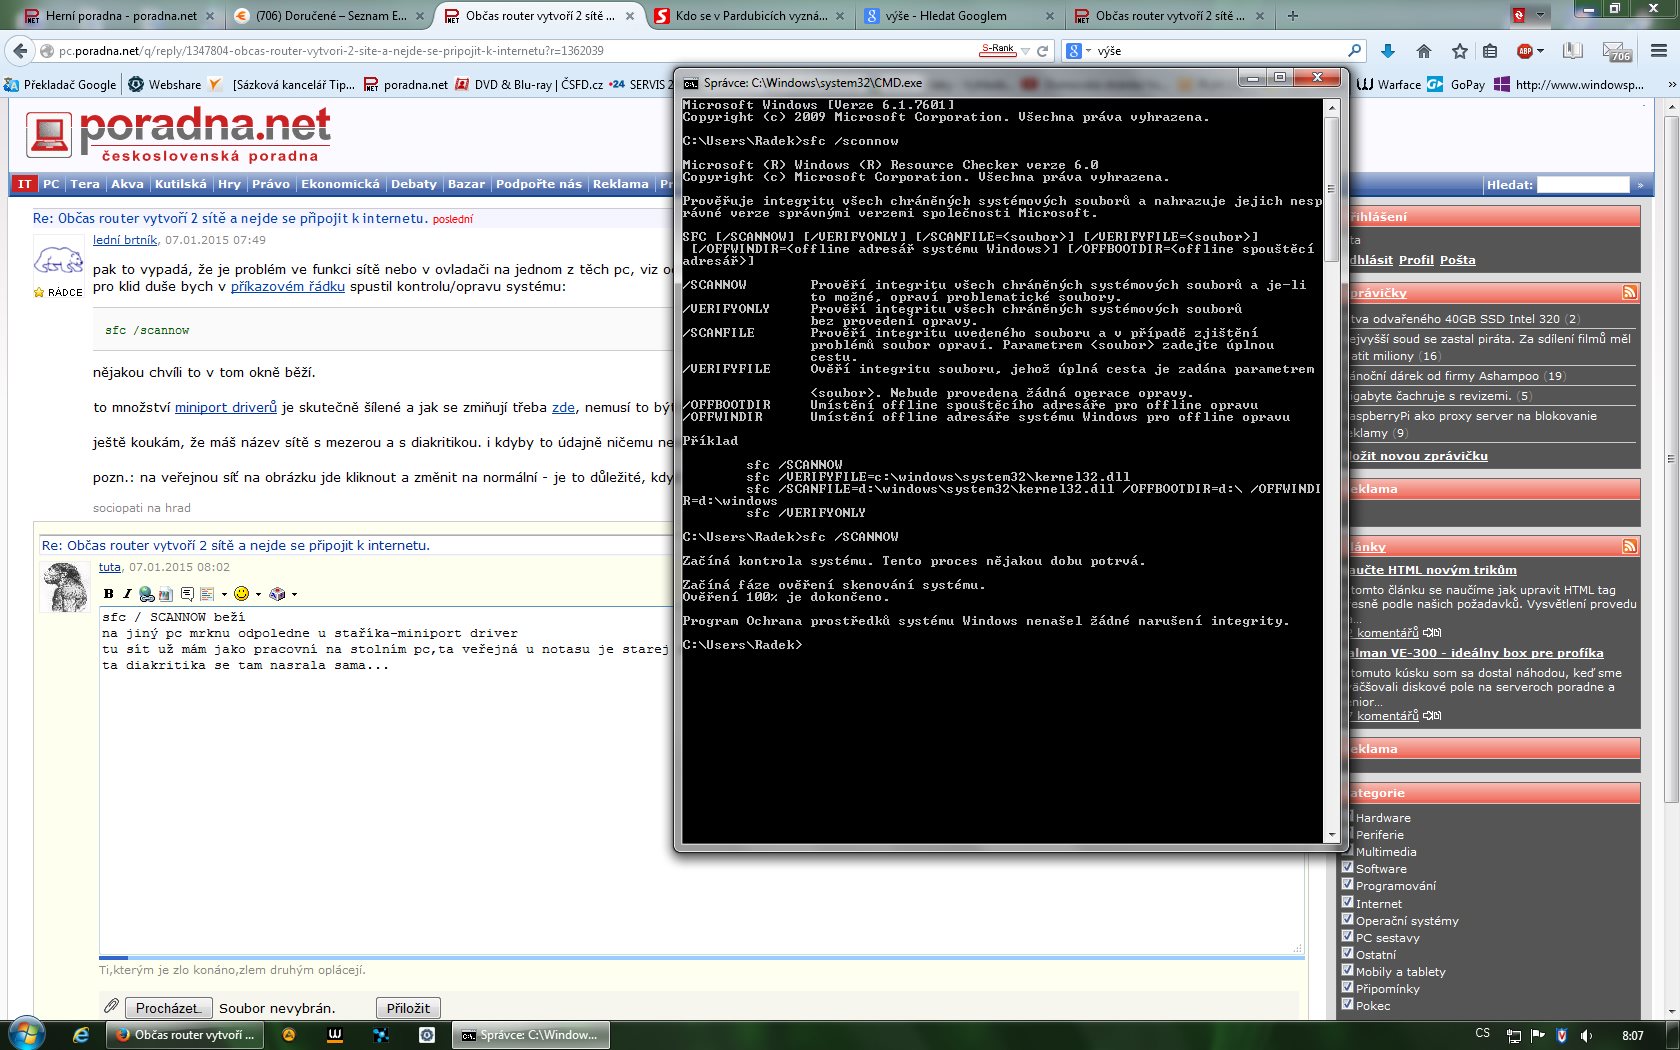Reload the page with the refresh icon
1680x1050 pixels.
1043,51
